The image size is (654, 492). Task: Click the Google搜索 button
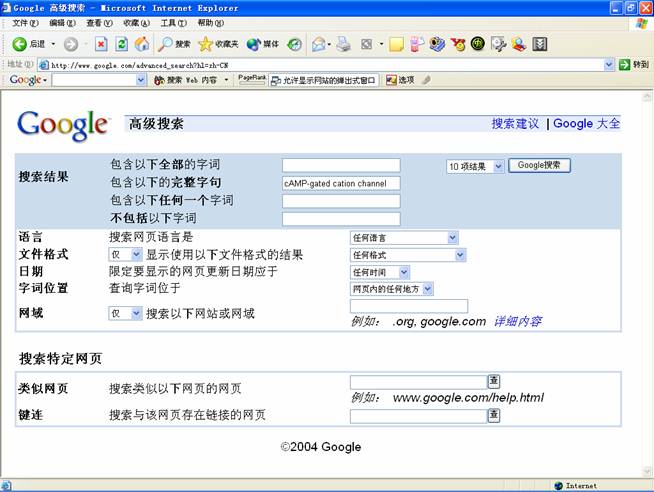click(x=539, y=165)
